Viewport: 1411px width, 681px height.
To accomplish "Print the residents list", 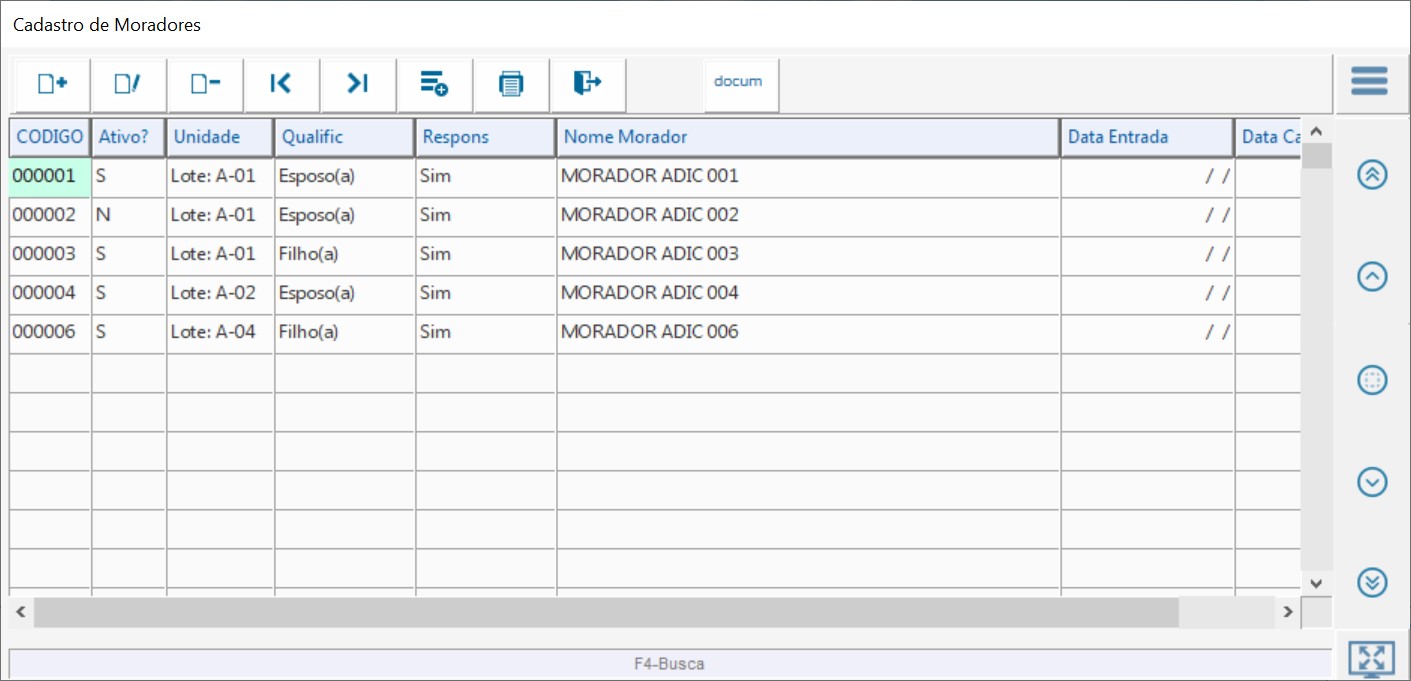I will [511, 84].
